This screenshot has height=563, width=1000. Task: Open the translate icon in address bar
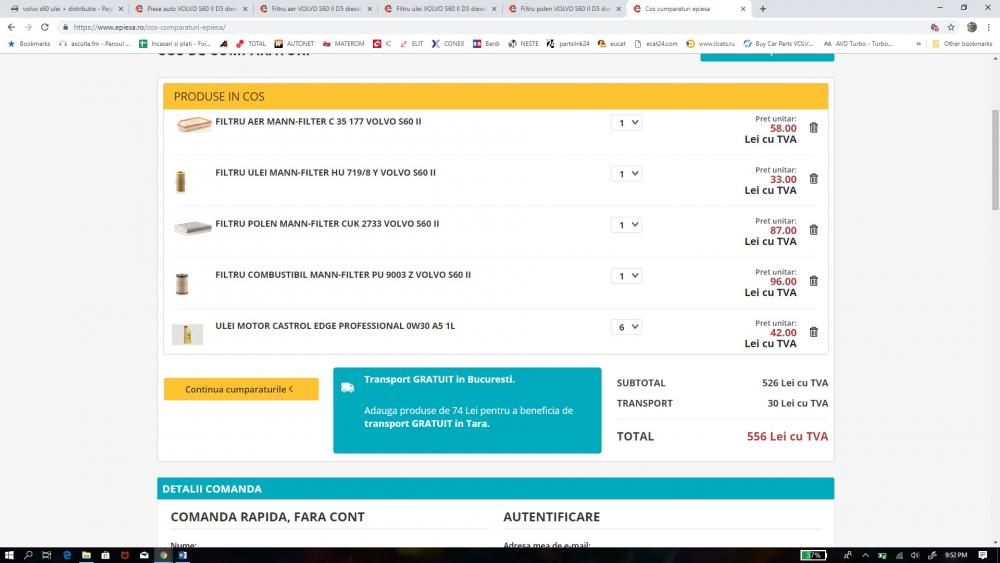pos(934,27)
